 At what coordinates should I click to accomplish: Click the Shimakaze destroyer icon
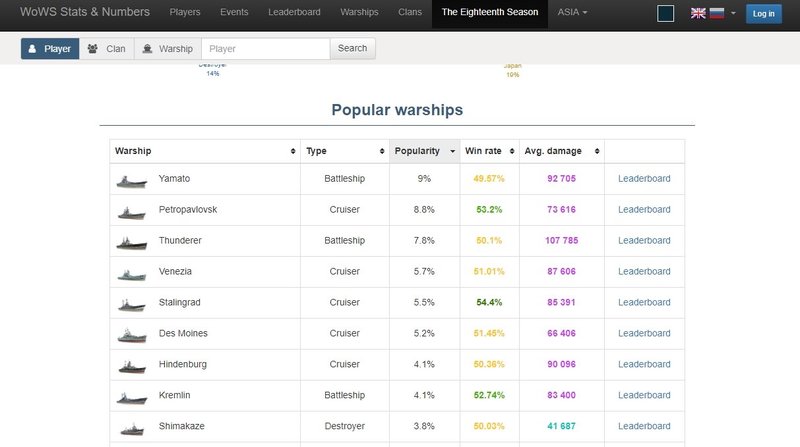132,429
